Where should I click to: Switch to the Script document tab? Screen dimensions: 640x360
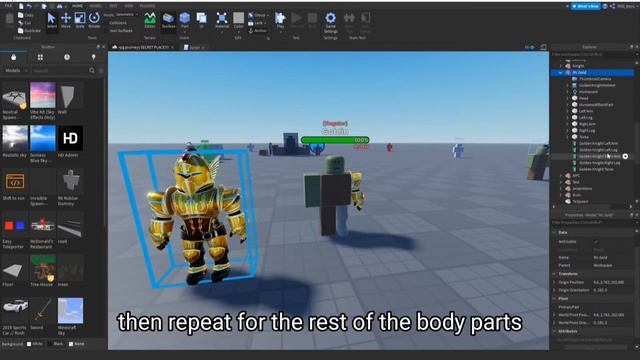click(194, 47)
